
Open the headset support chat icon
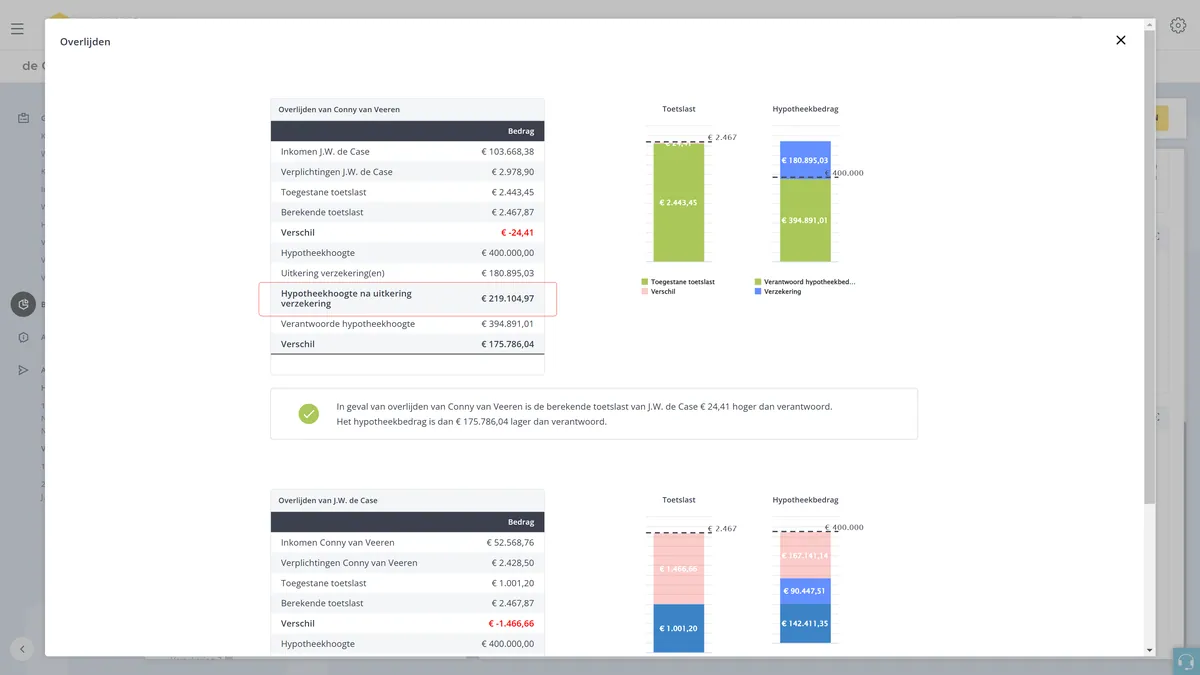[1186, 661]
